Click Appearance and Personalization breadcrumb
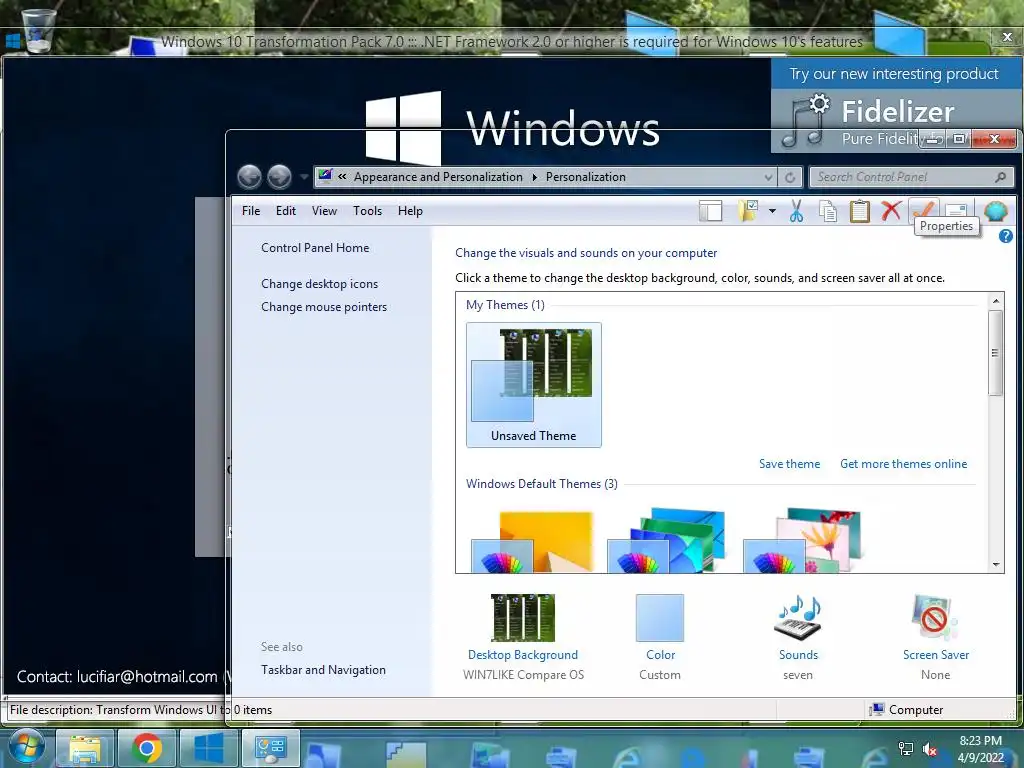The height and width of the screenshot is (768, 1024). (x=438, y=177)
